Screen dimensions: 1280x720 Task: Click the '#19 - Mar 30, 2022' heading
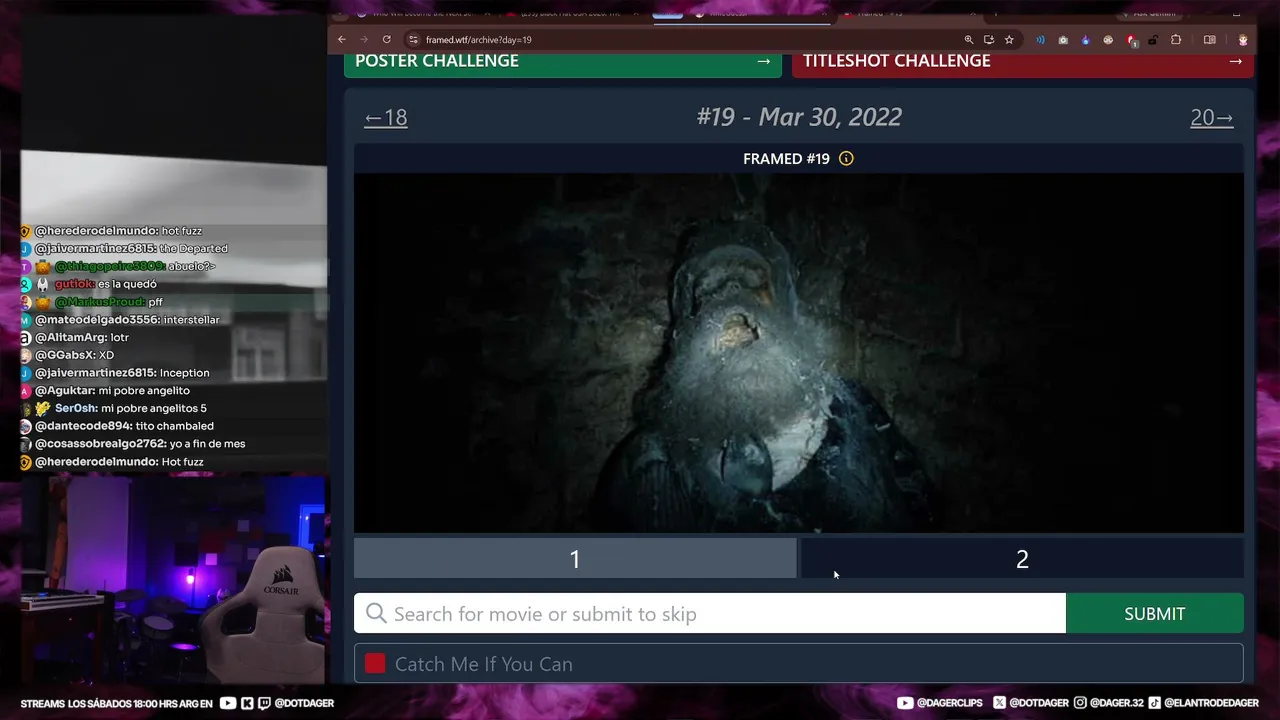[799, 117]
